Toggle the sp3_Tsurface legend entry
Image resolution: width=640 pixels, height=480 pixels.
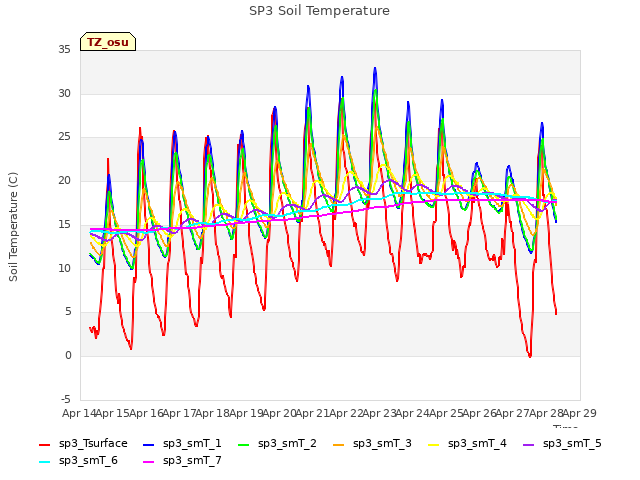tap(83, 443)
